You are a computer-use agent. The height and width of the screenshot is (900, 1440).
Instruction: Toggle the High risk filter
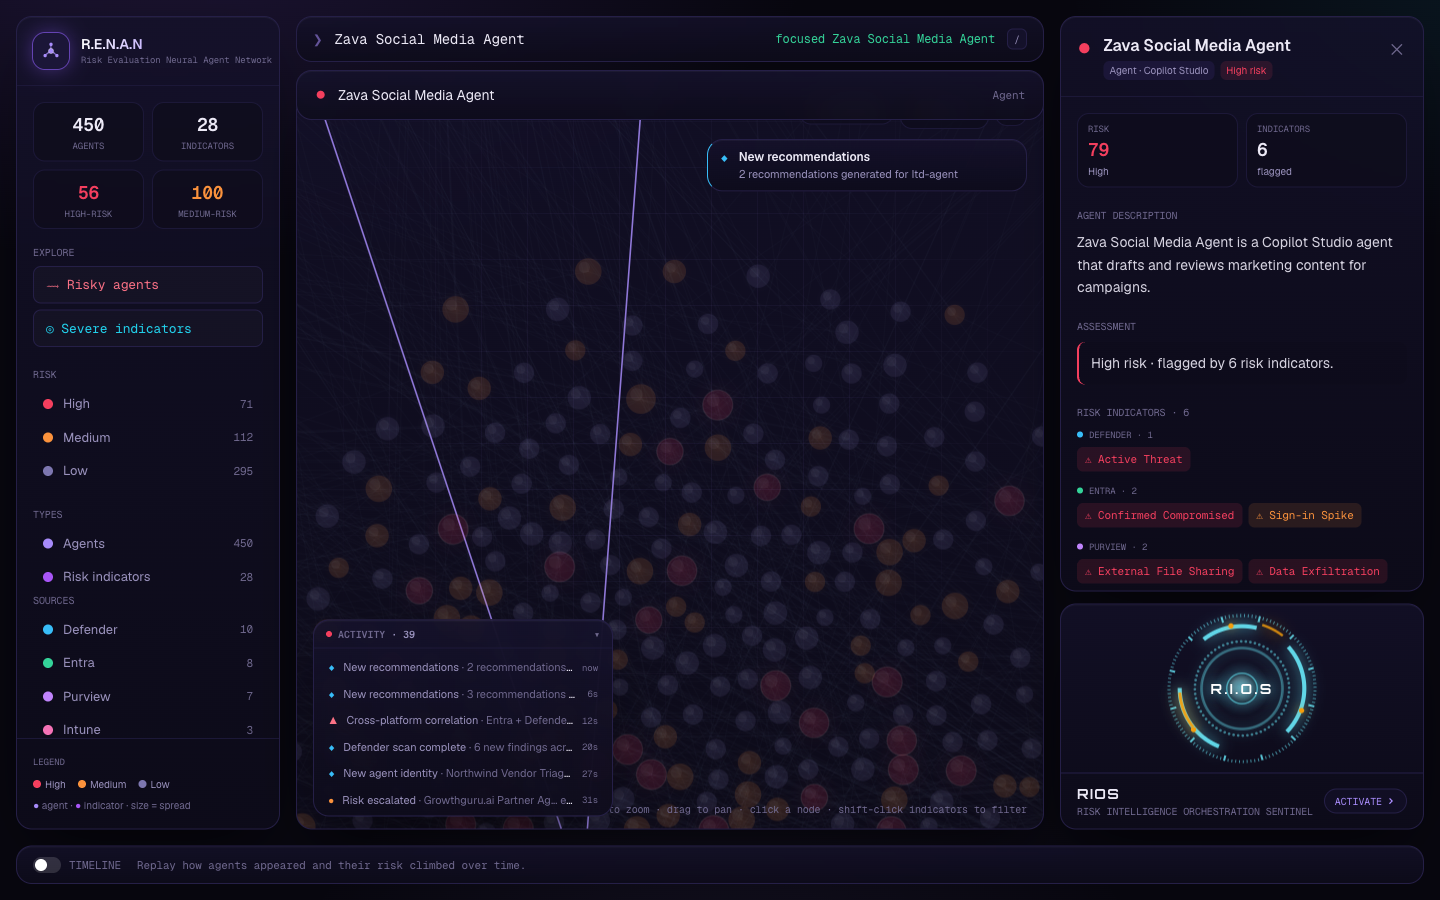(148, 404)
